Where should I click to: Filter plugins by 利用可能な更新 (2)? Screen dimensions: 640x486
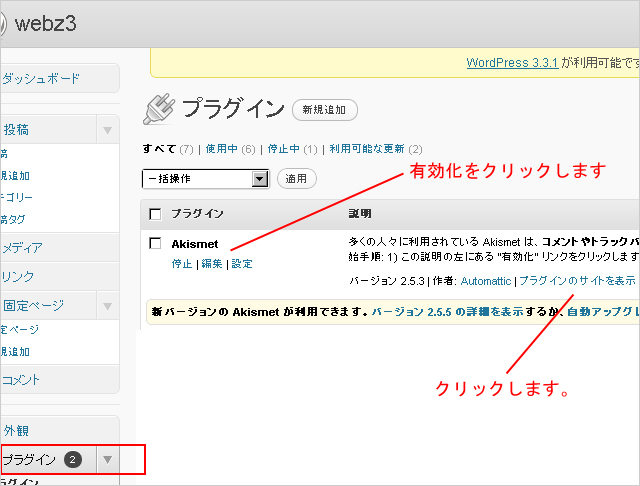[x=376, y=149]
